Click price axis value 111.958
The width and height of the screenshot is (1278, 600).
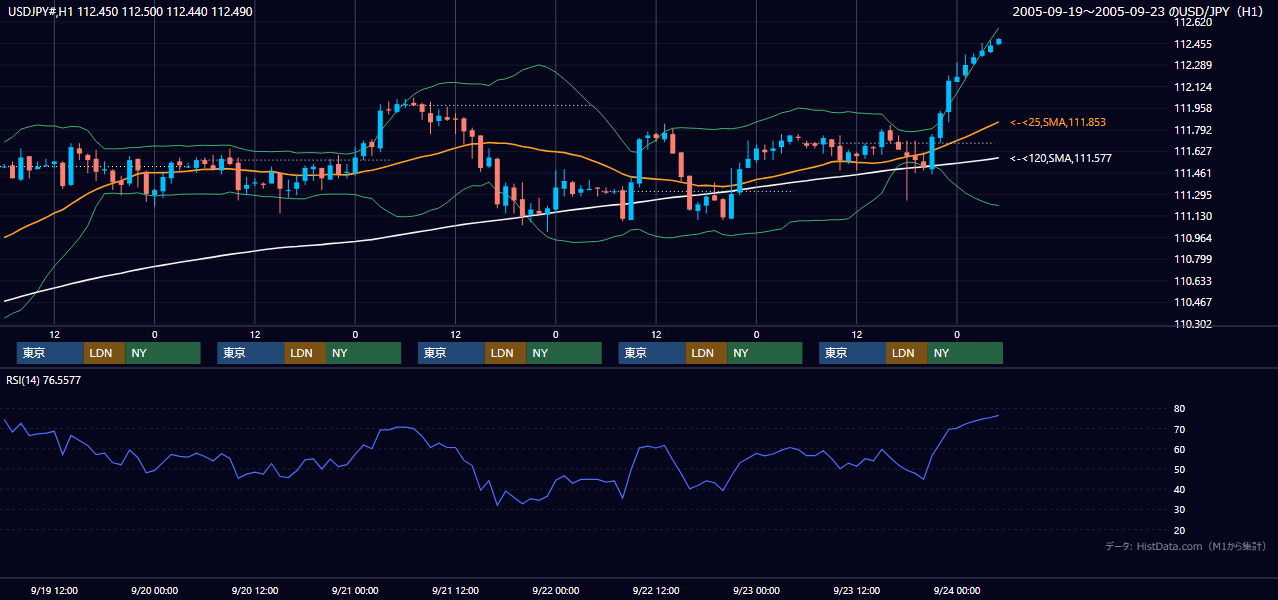click(1193, 108)
